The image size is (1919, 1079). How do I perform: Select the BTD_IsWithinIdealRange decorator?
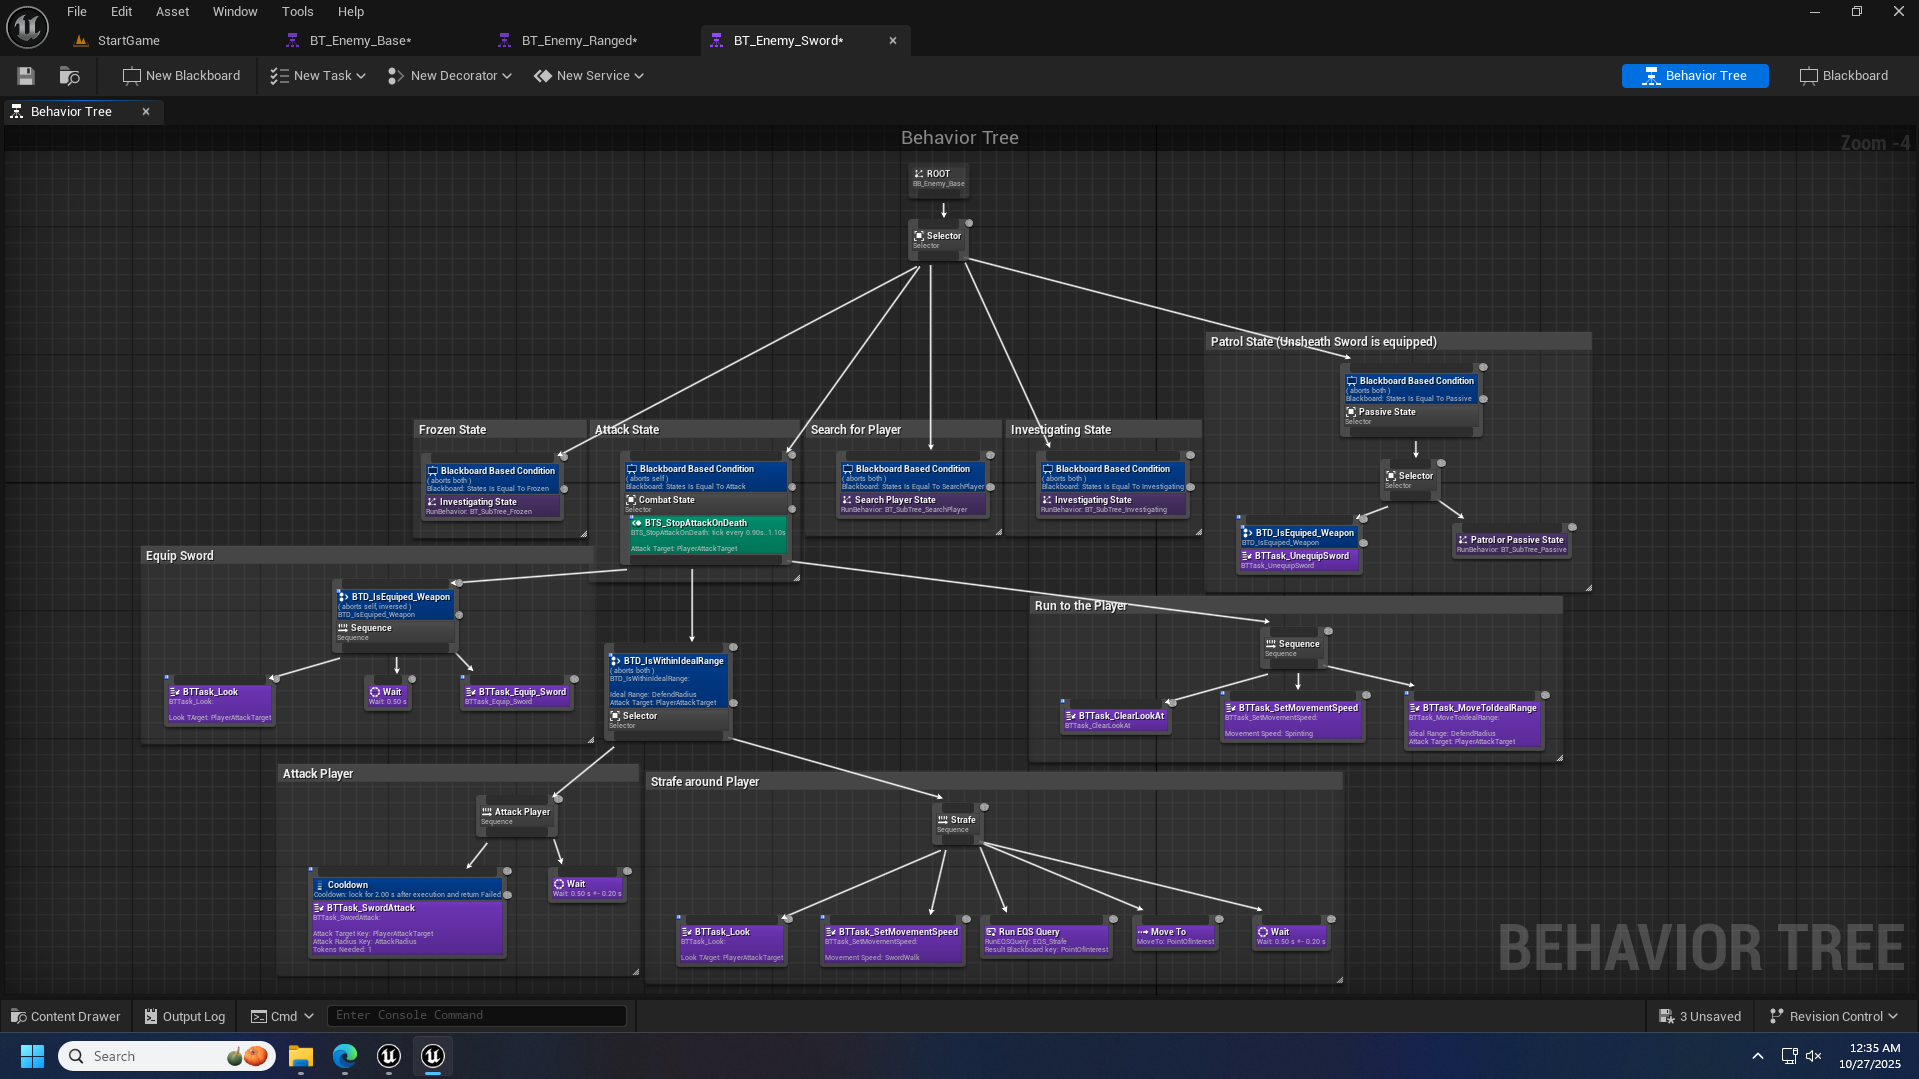click(x=669, y=683)
